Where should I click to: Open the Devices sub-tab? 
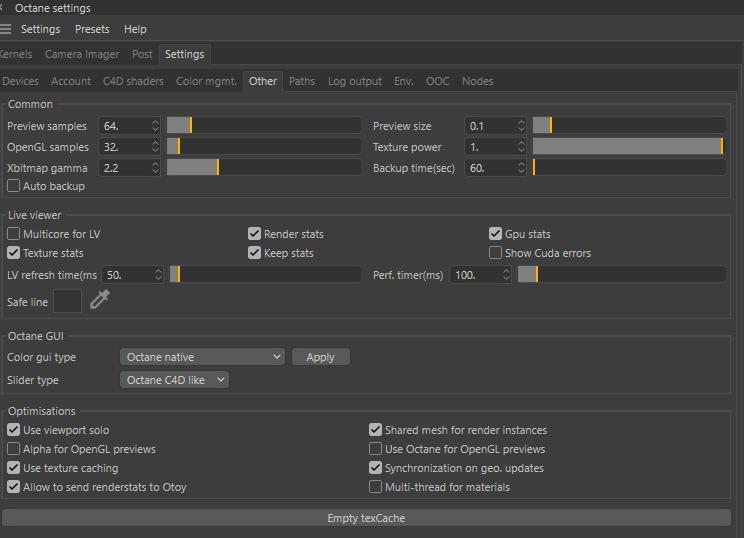tap(20, 81)
